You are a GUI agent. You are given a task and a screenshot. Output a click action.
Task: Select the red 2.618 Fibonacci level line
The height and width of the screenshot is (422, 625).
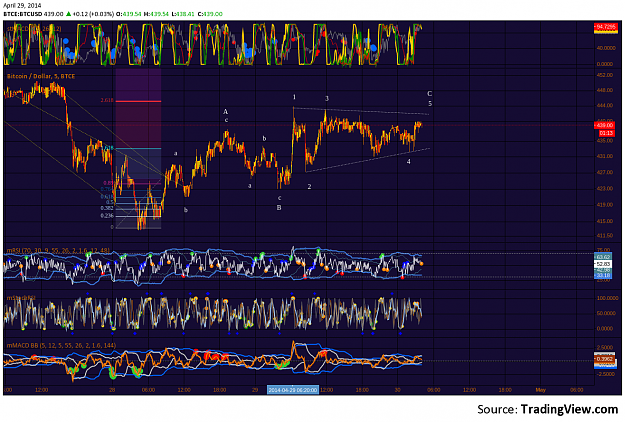coord(138,101)
